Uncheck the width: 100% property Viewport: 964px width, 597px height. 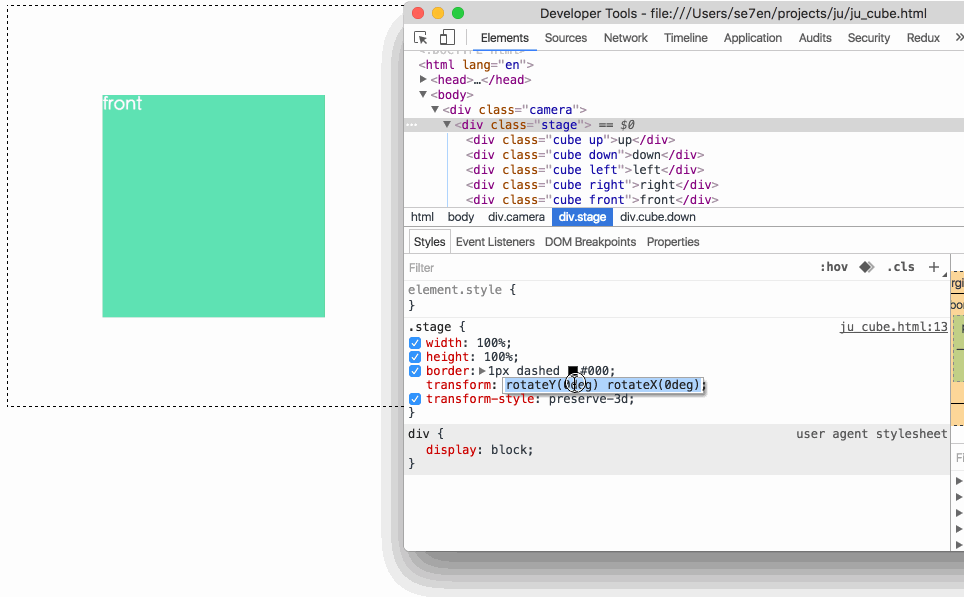click(414, 342)
